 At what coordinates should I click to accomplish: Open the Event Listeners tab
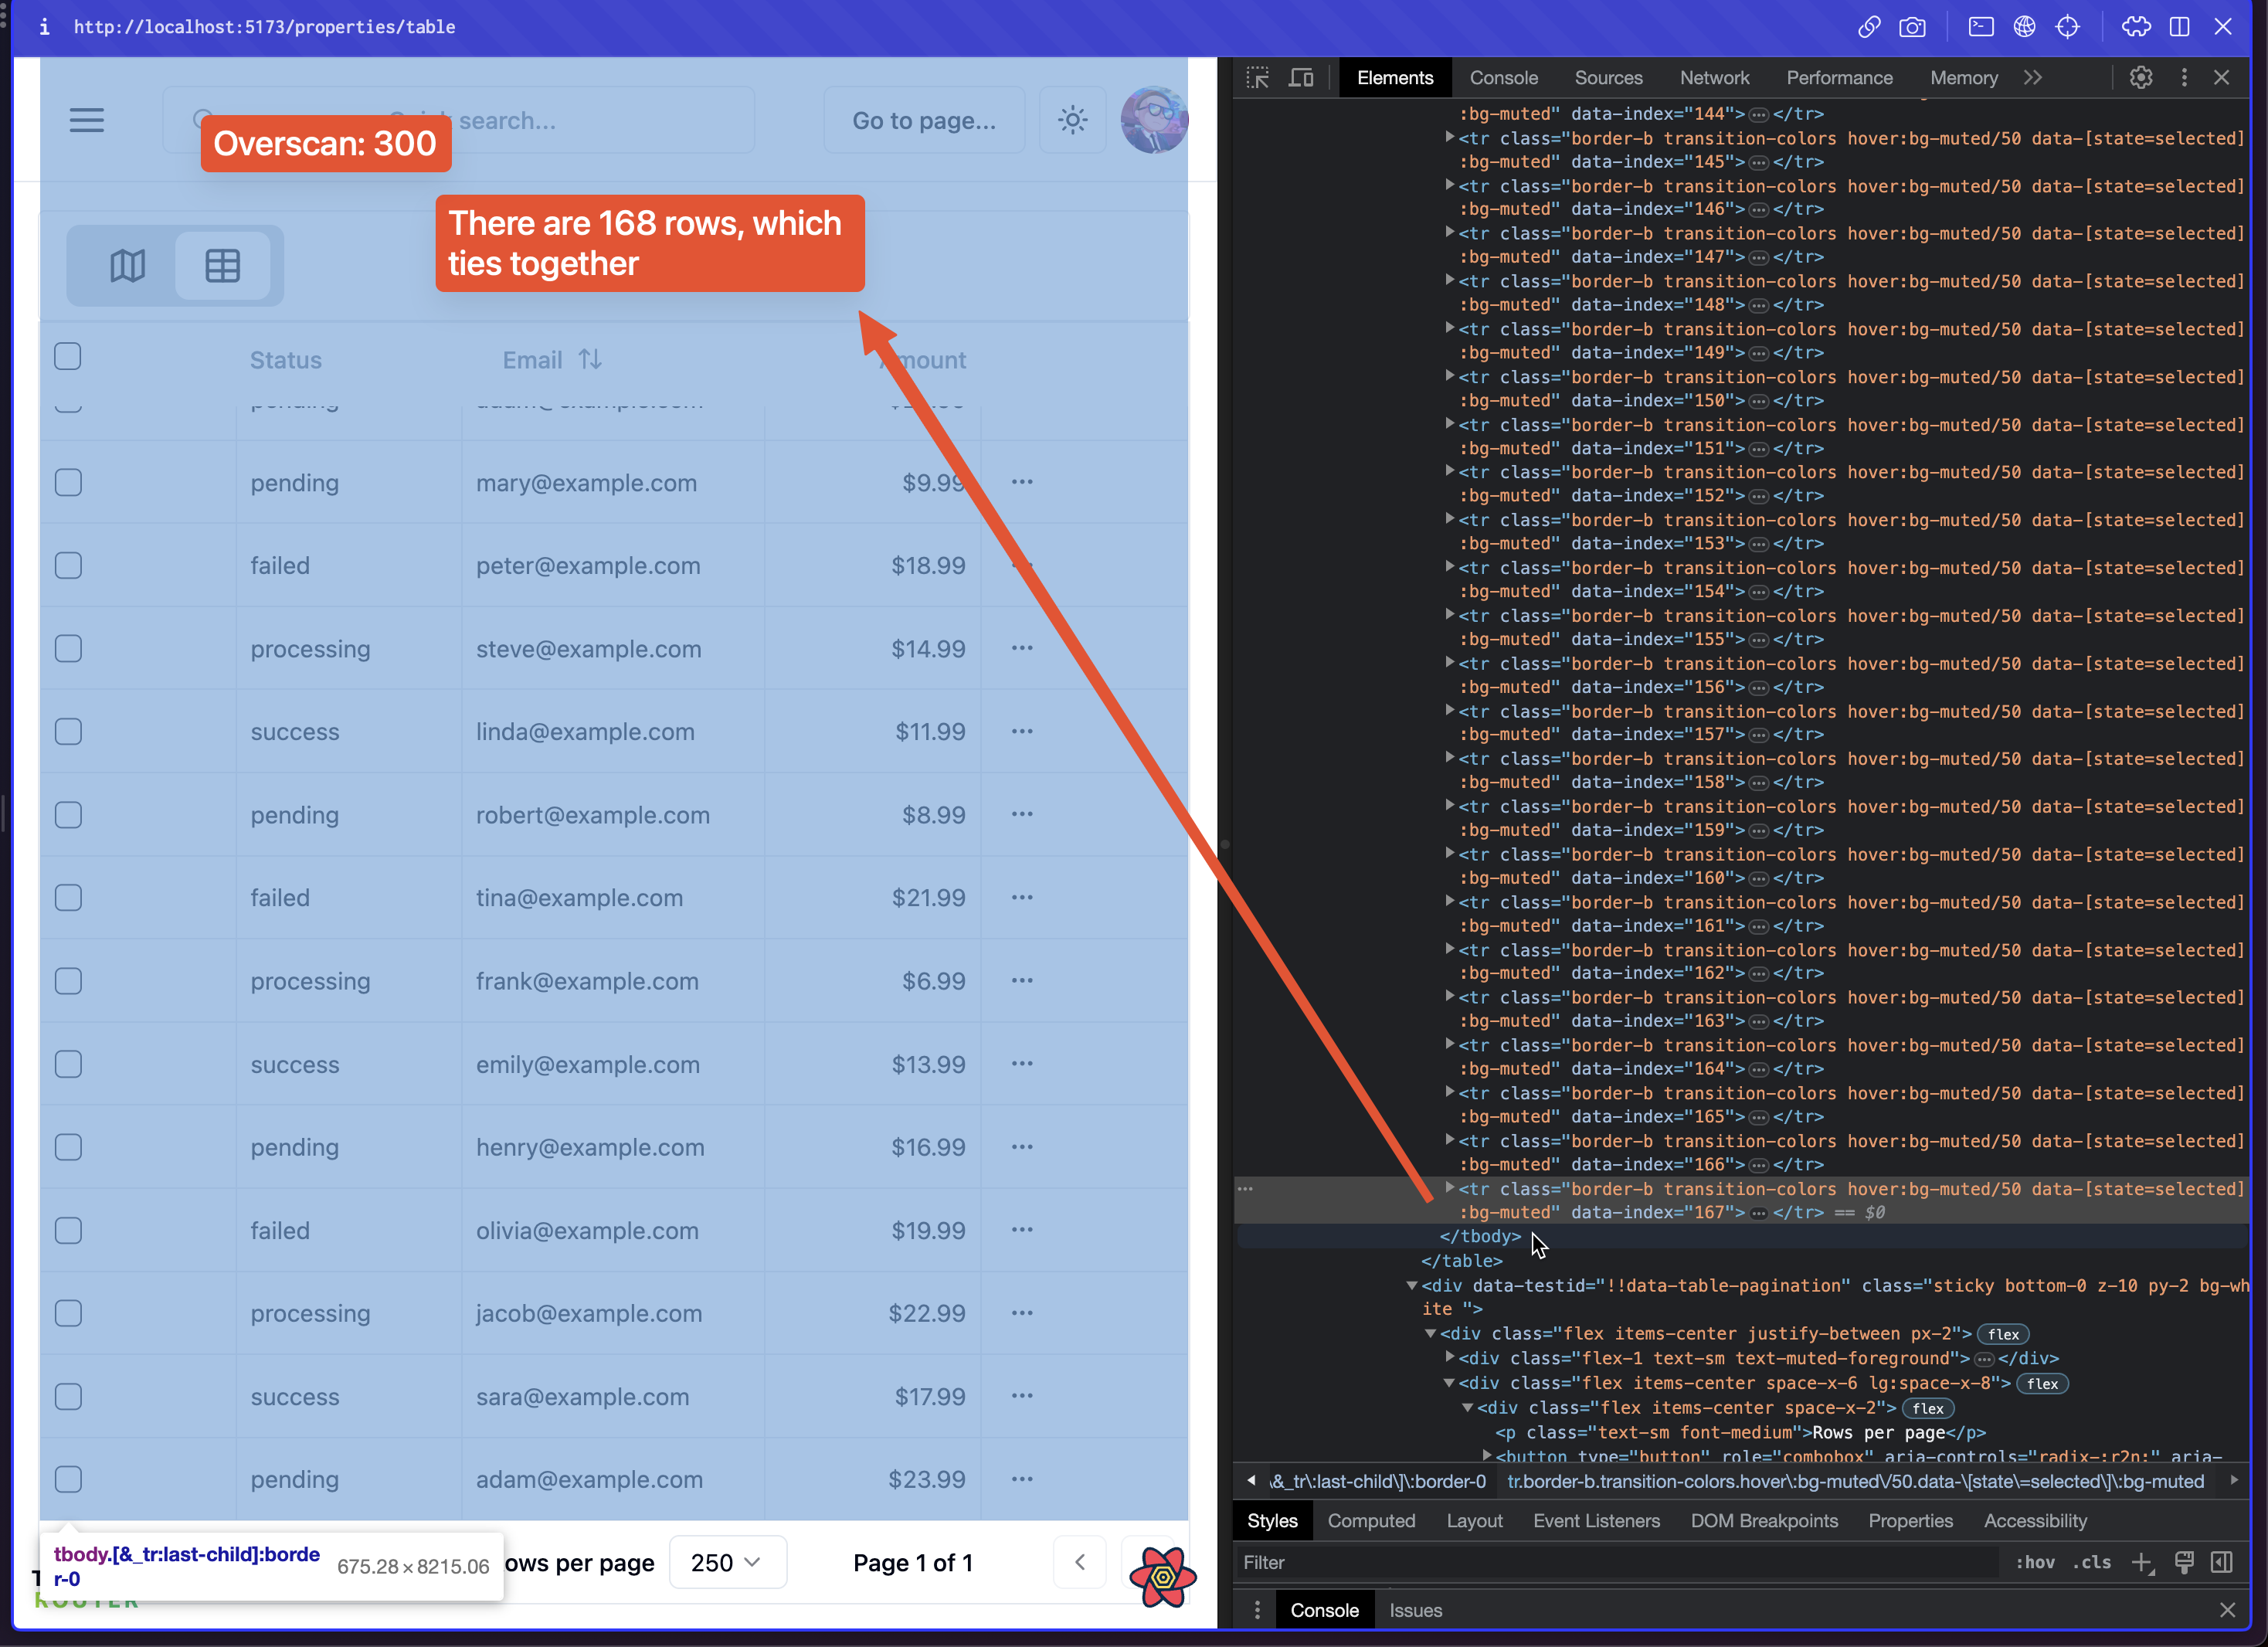point(1596,1520)
